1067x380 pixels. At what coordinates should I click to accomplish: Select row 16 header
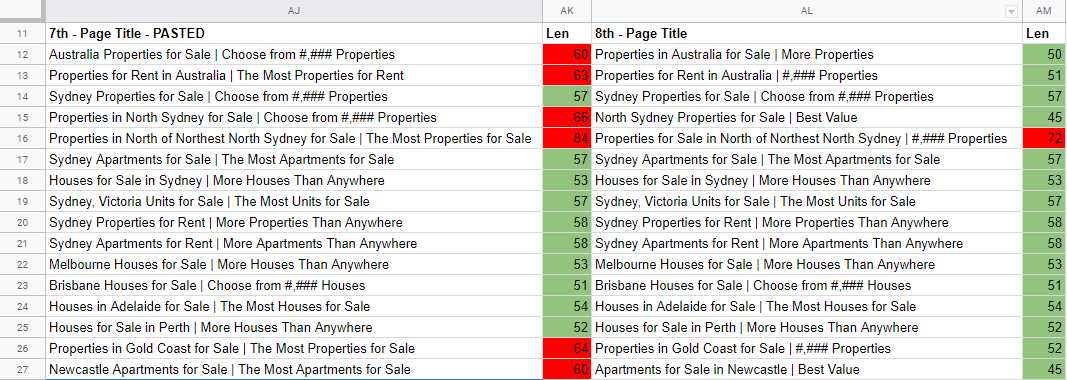(x=22, y=138)
